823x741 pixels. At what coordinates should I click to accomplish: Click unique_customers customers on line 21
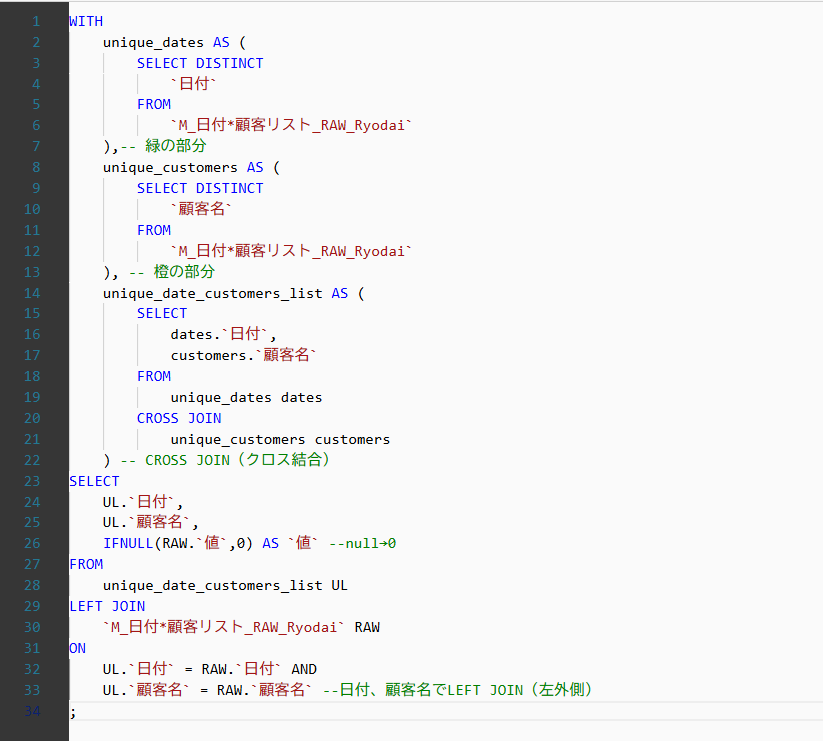(x=280, y=439)
